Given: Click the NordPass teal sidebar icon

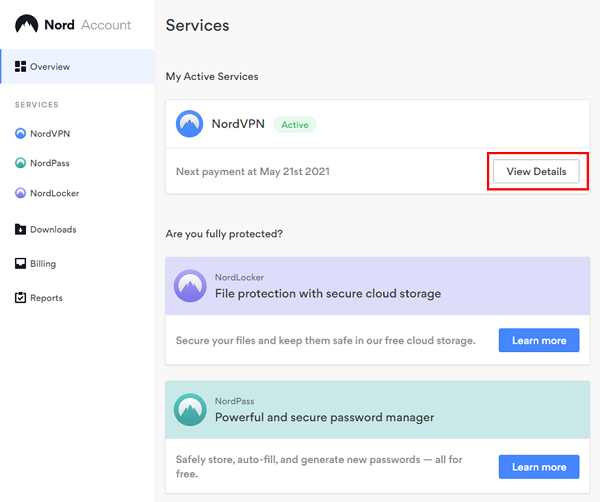Looking at the screenshot, I should (20, 163).
